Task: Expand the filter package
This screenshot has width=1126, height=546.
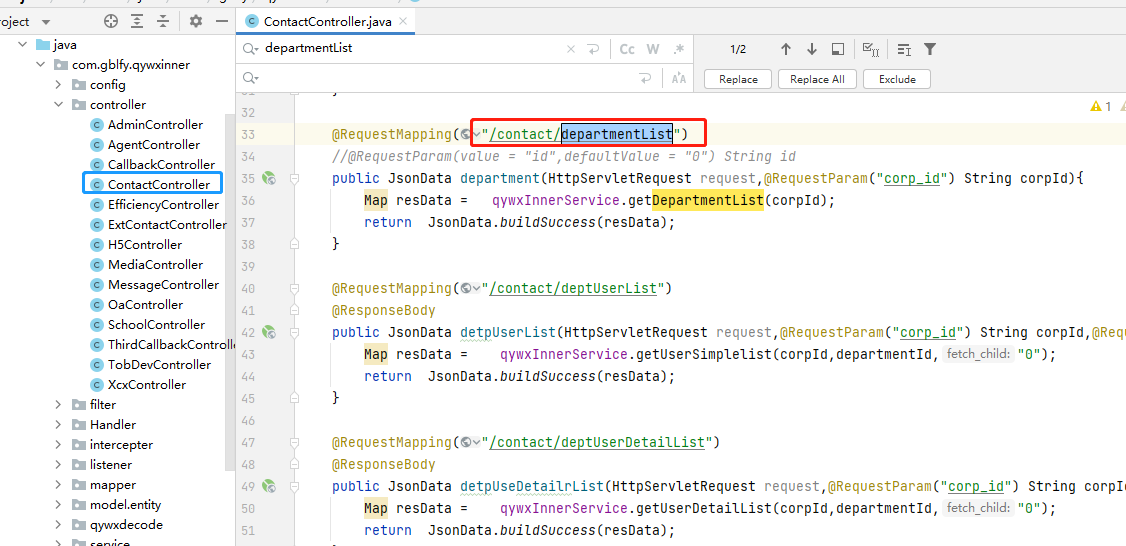Action: pyautogui.click(x=58, y=404)
